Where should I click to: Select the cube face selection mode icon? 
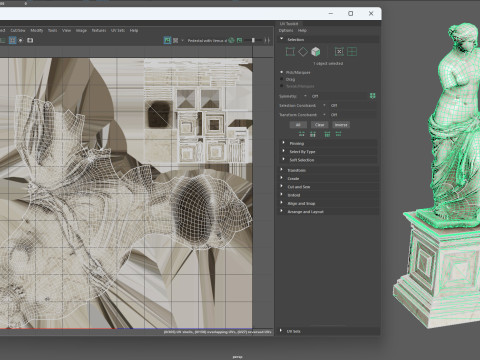tap(315, 52)
